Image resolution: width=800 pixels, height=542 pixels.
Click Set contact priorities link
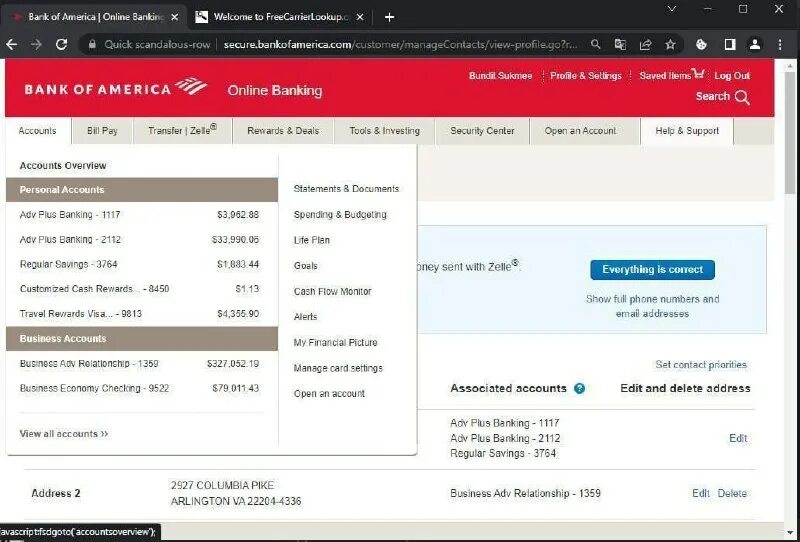point(701,365)
